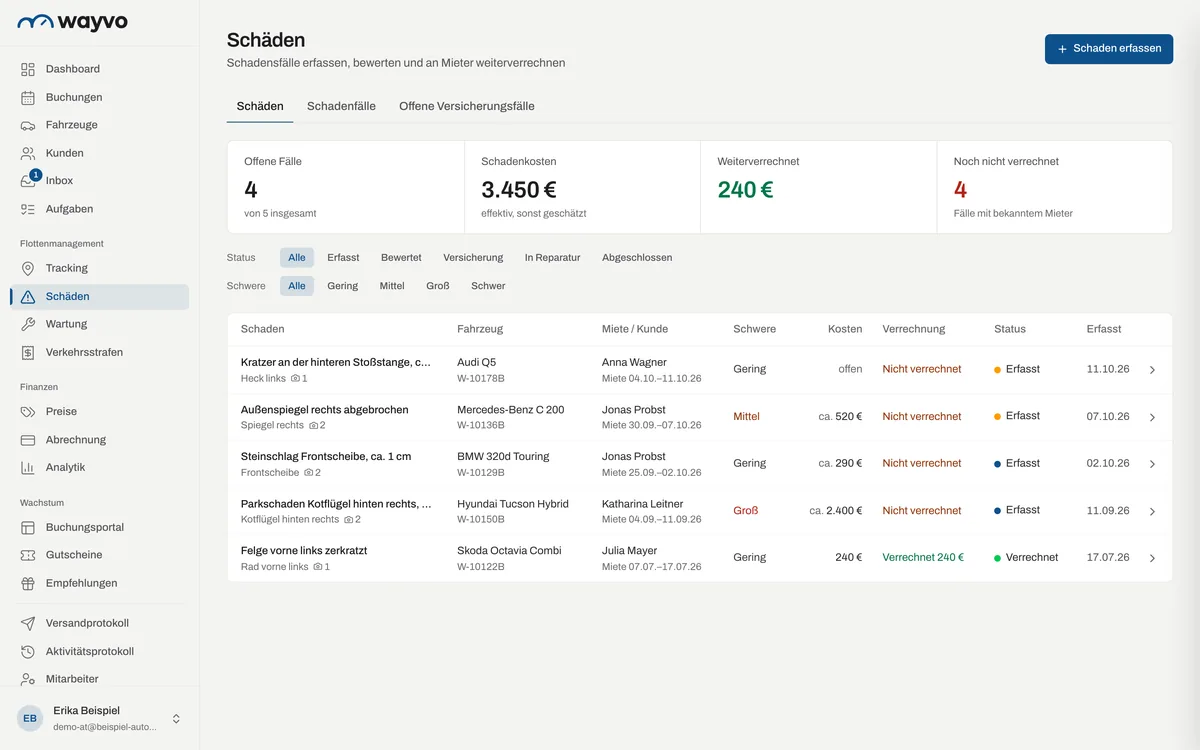Click the Empfehlungen gift icon
The width and height of the screenshot is (1200, 750).
click(x=28, y=583)
